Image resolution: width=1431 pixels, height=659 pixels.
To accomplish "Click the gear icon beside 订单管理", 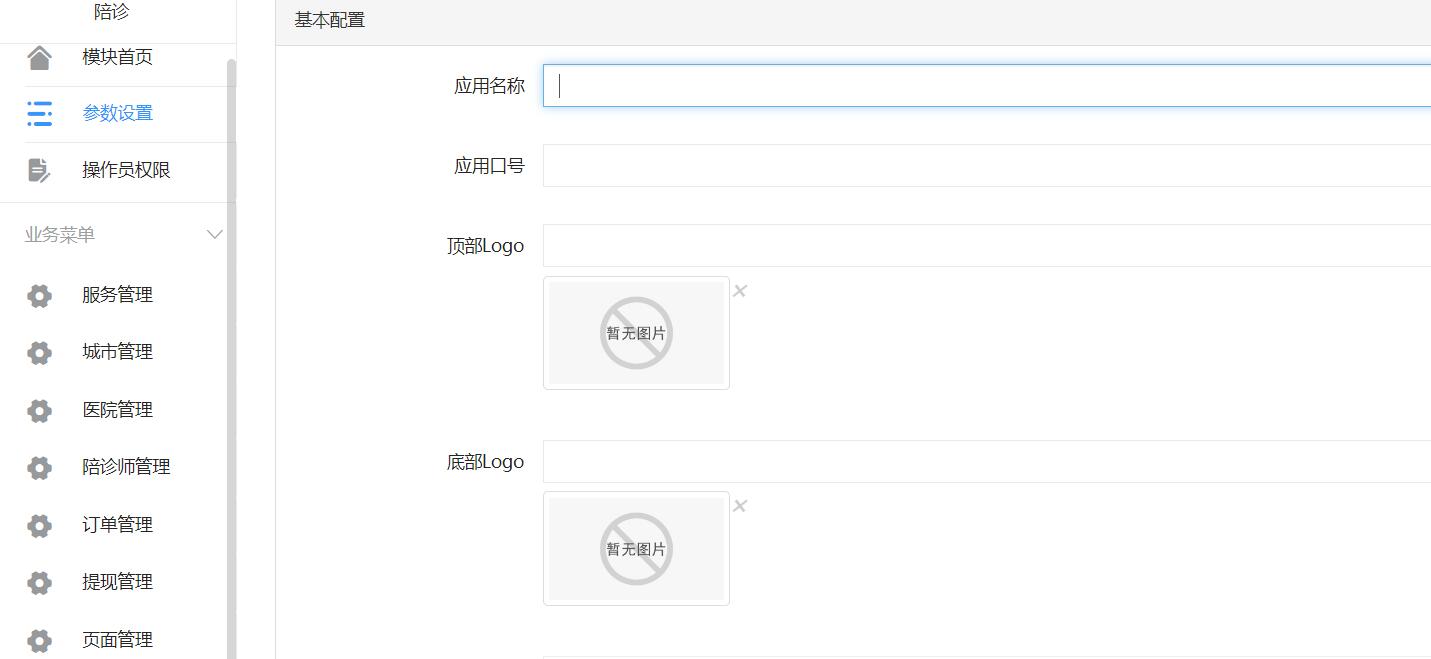I will pos(39,525).
